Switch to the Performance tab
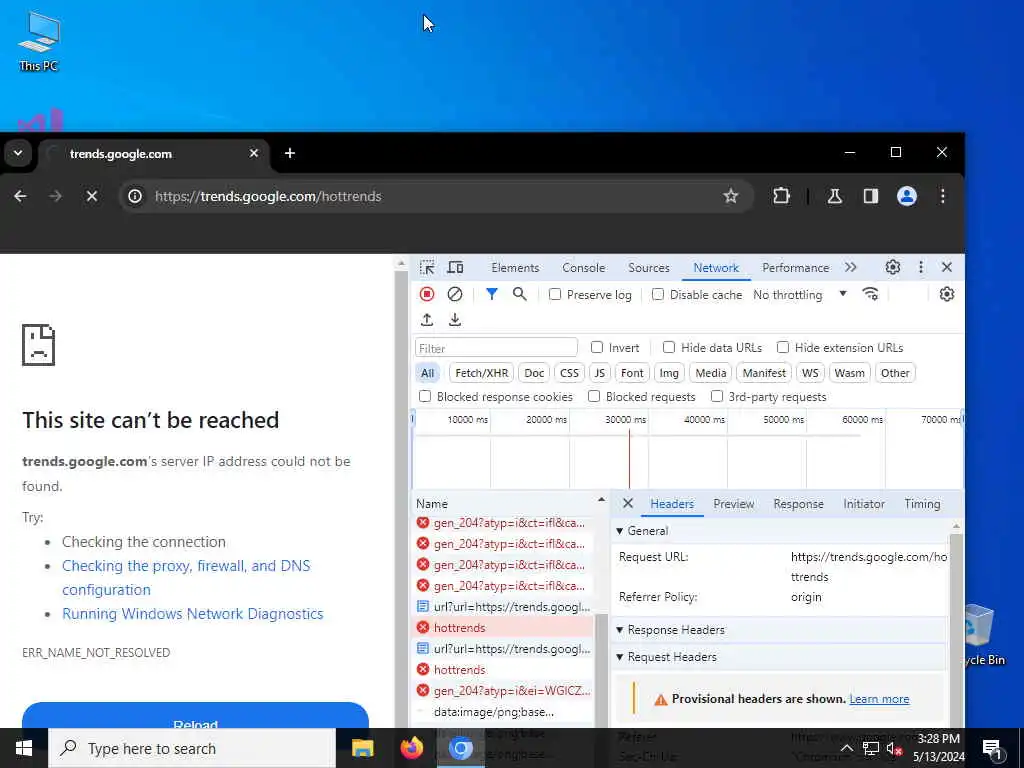The height and width of the screenshot is (768, 1024). pos(795,268)
